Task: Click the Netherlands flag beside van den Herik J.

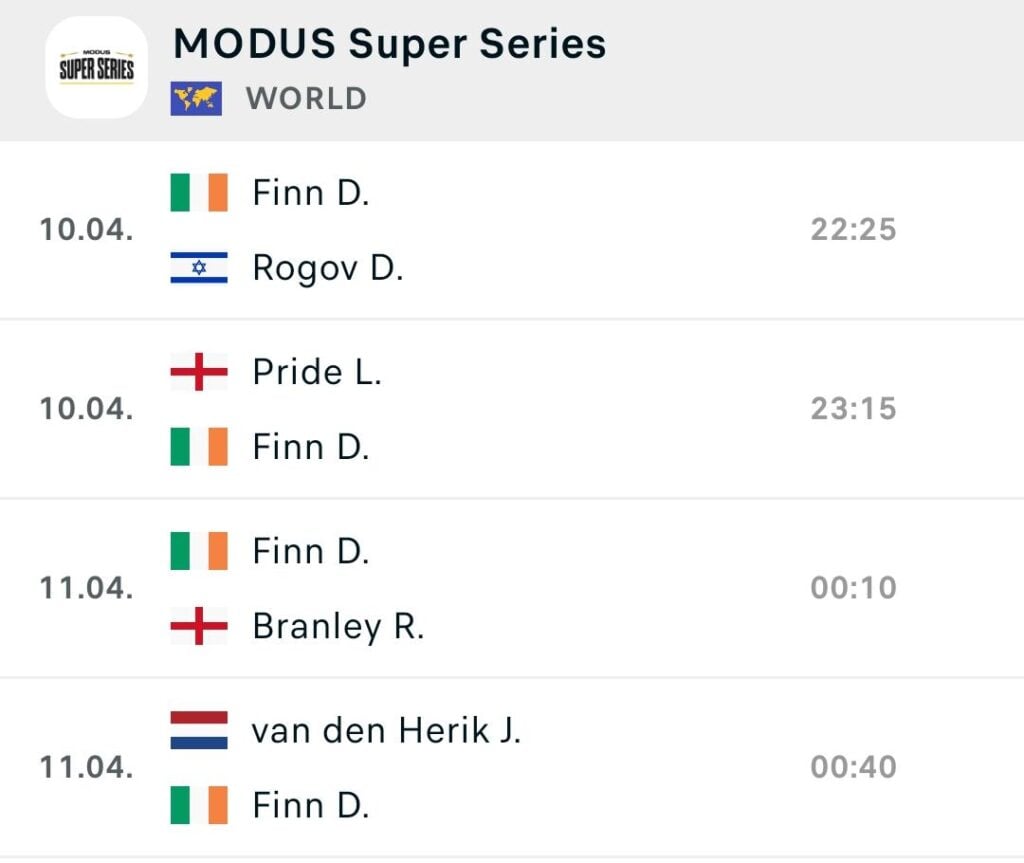Action: [199, 731]
